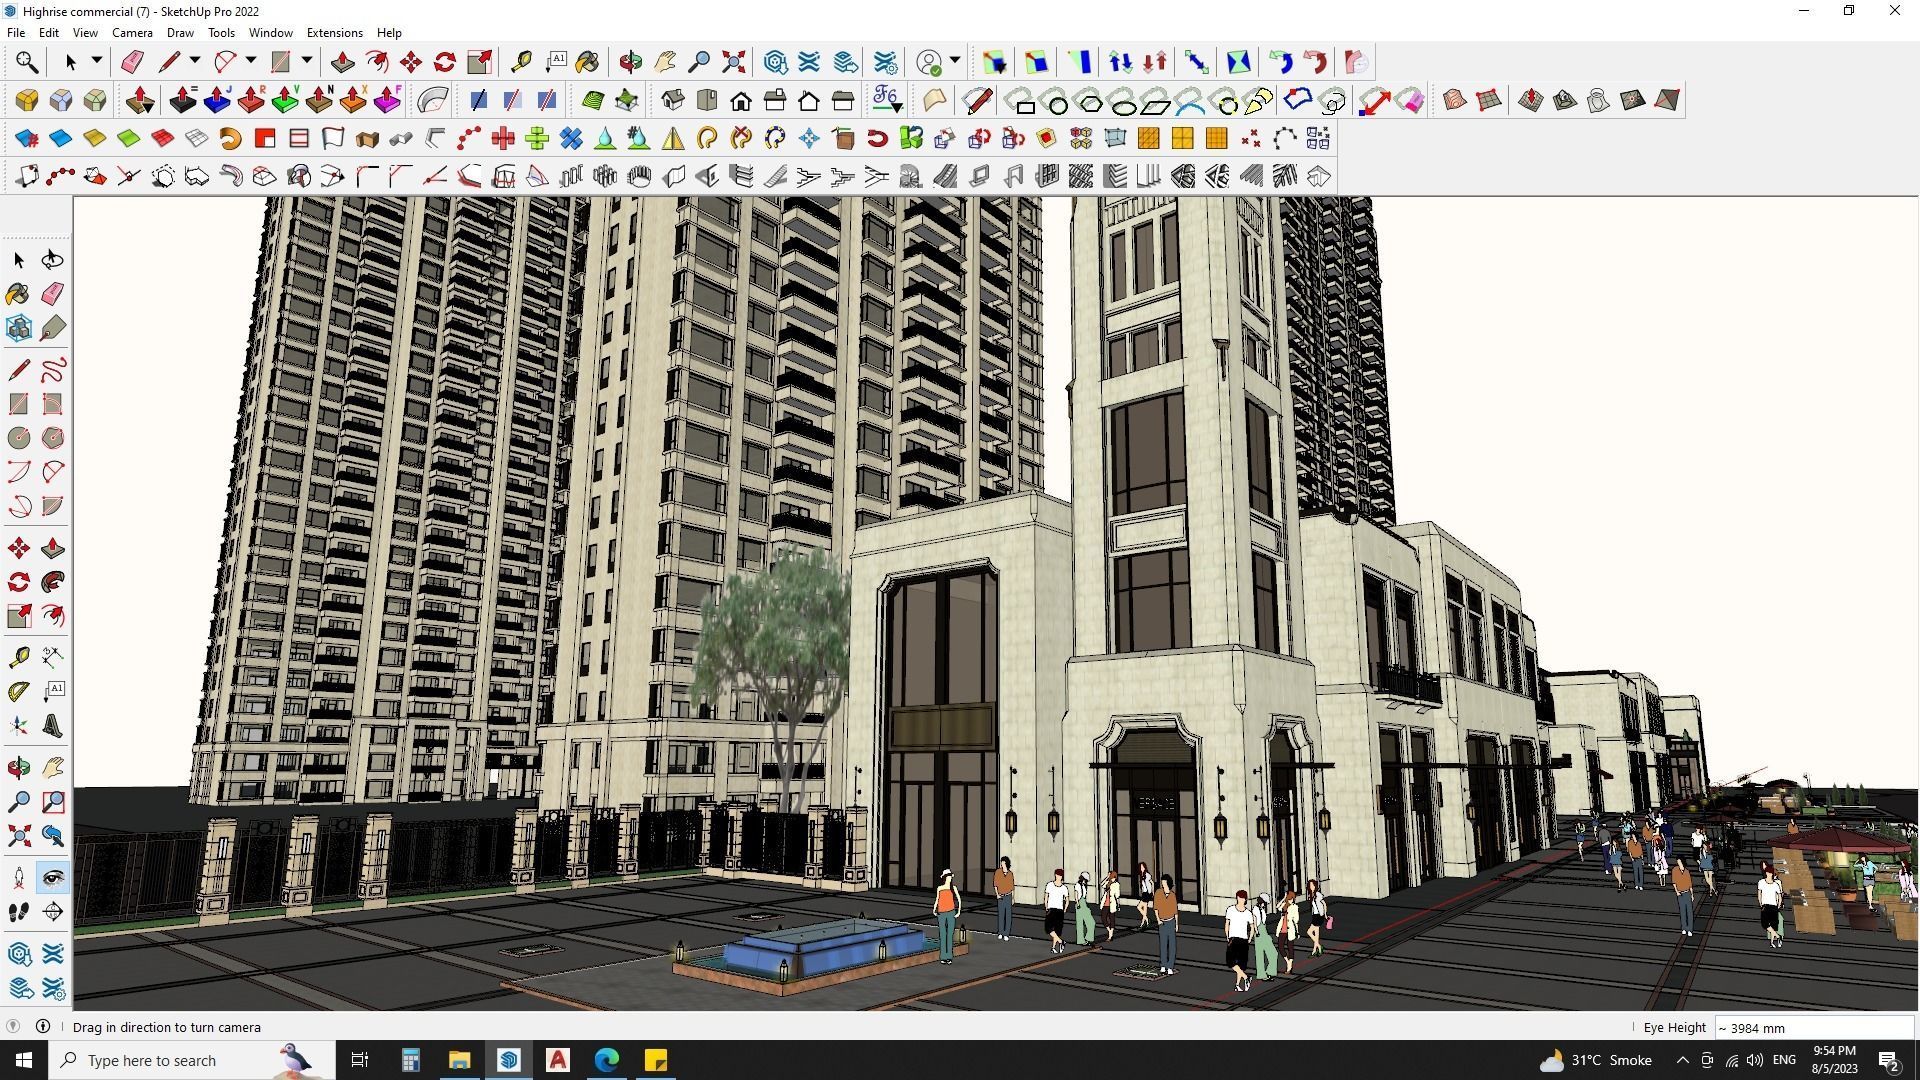Open the Camera menu
Viewport: 1920px width, 1080px height.
point(132,33)
